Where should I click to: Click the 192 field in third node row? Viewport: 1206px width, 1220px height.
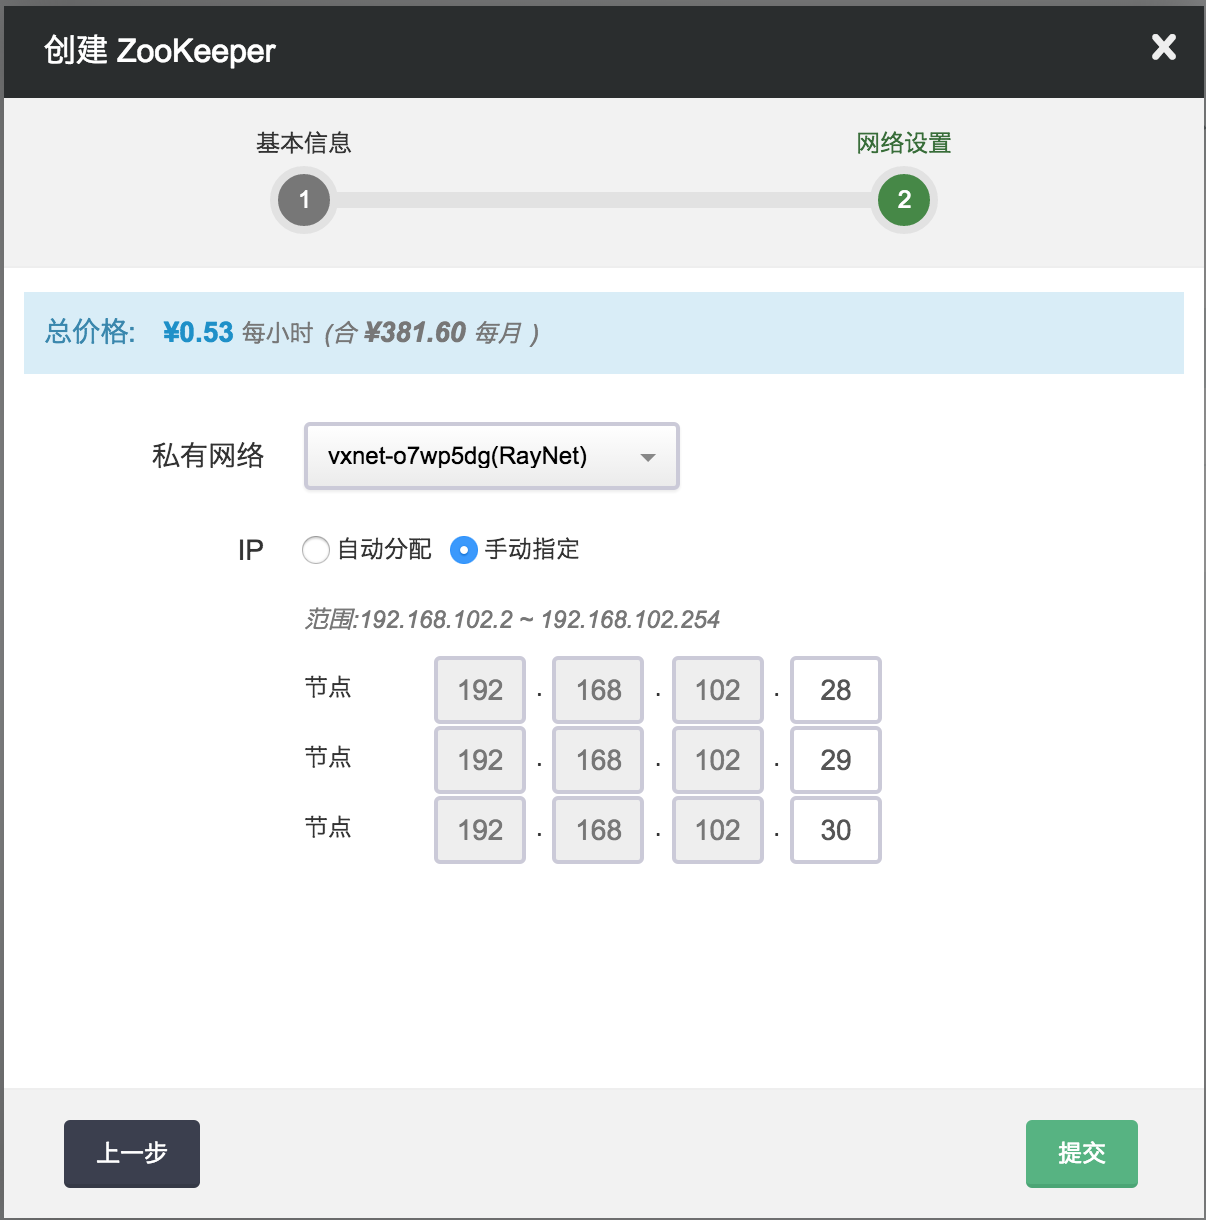(x=480, y=830)
